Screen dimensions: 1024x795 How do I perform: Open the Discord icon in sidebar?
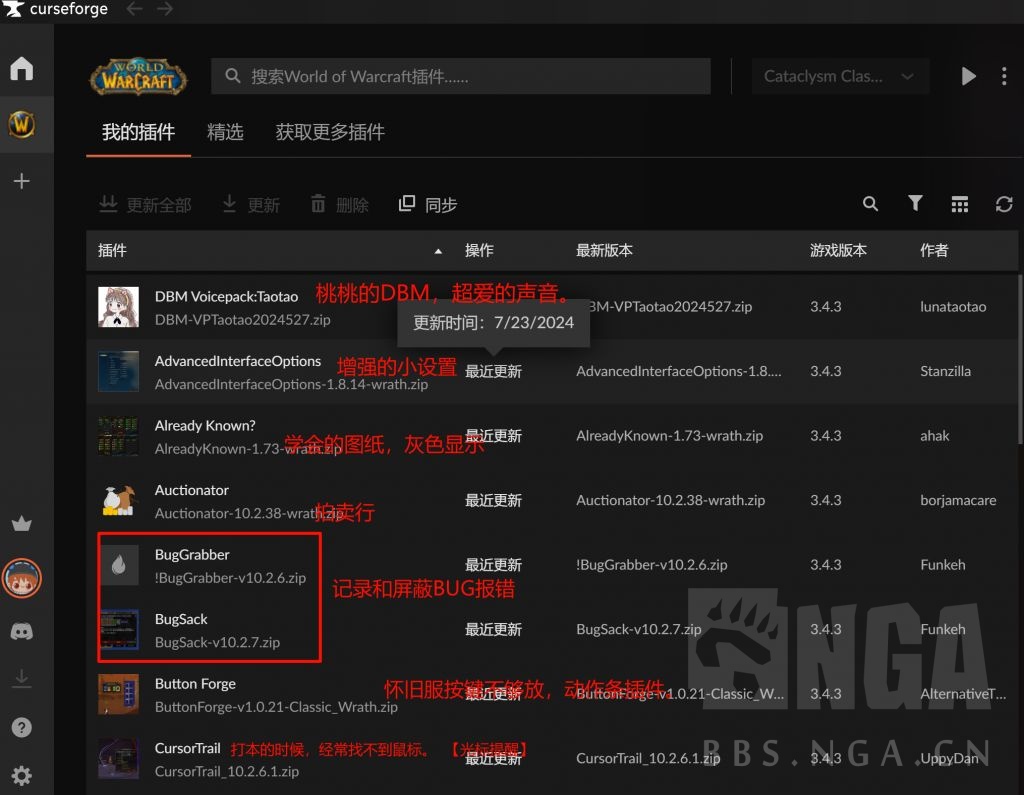click(22, 631)
